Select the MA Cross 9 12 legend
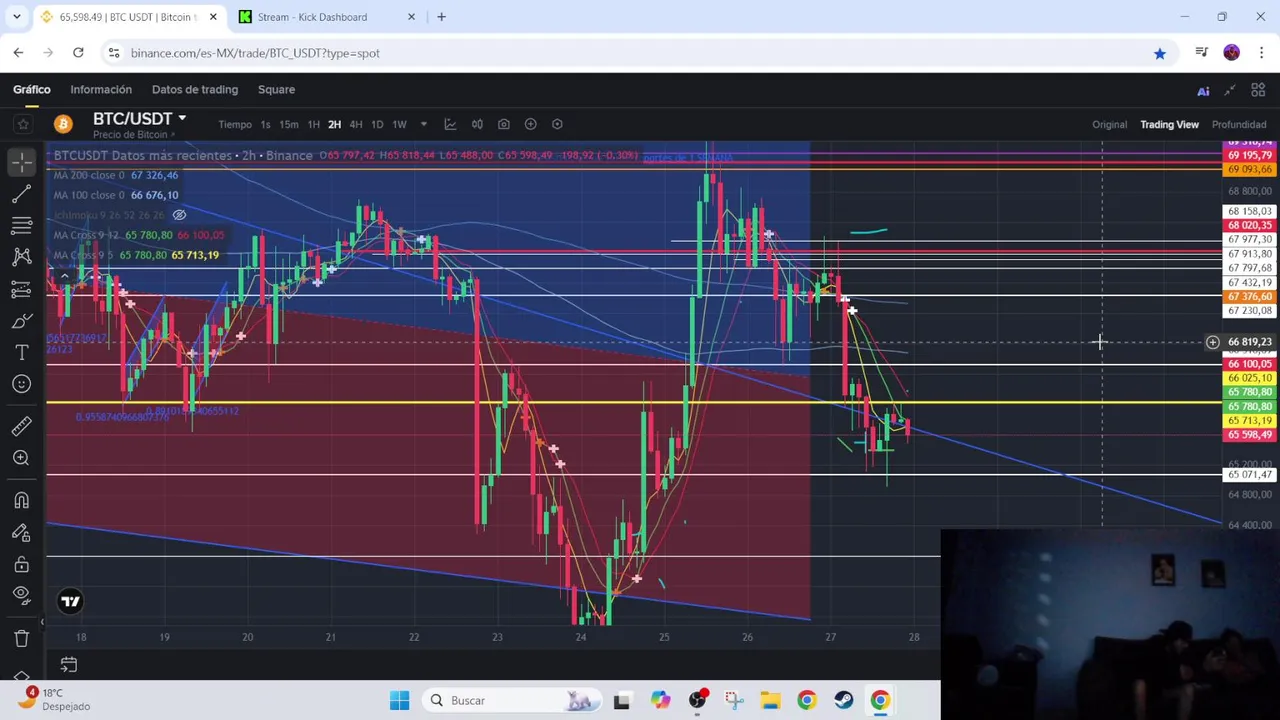Viewport: 1280px width, 720px height. pyautogui.click(x=138, y=235)
